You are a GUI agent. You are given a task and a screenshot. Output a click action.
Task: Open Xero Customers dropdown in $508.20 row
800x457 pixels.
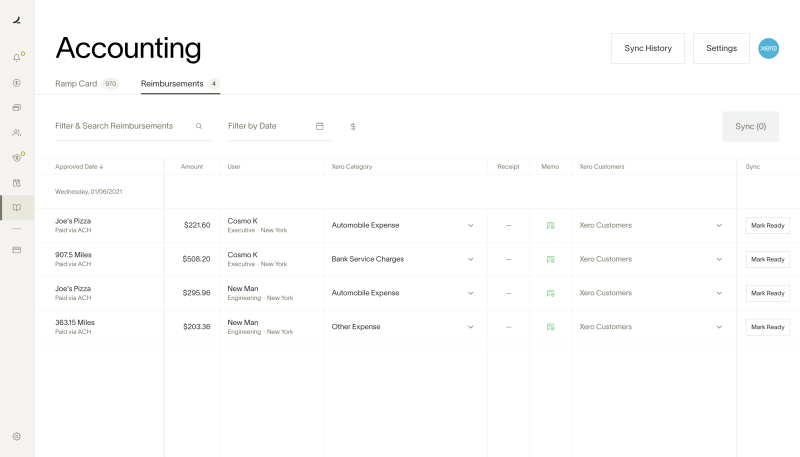point(719,259)
